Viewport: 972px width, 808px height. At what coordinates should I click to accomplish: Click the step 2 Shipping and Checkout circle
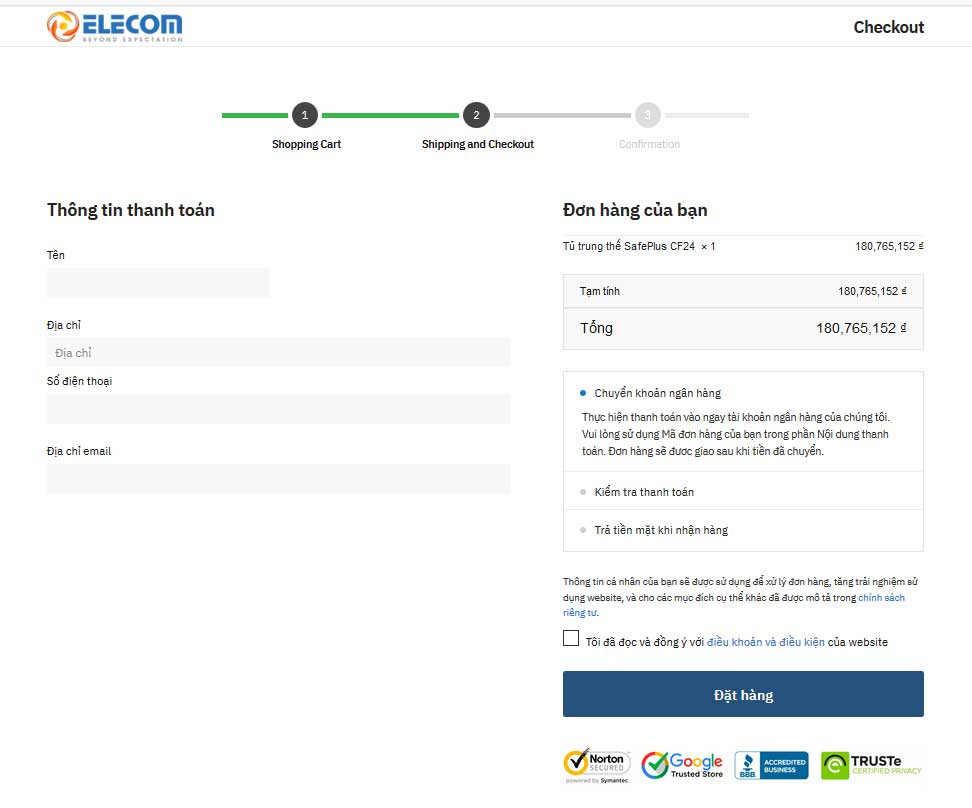coord(476,115)
